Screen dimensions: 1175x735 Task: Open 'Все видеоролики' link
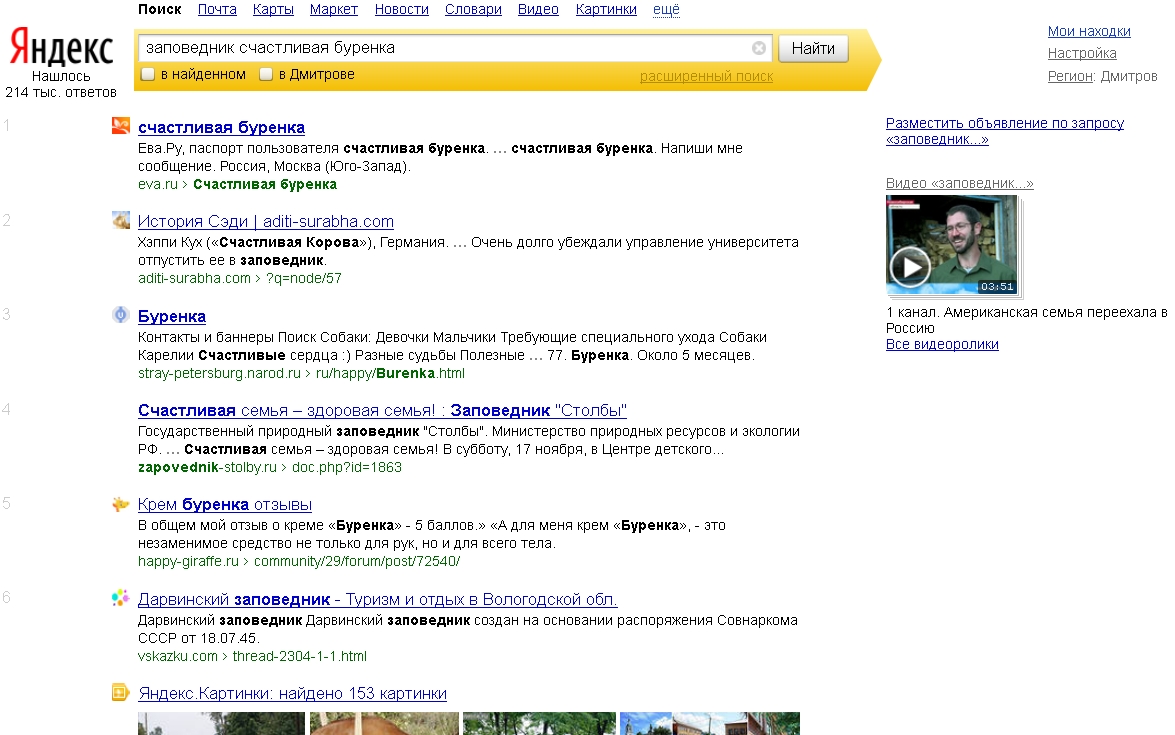click(942, 345)
